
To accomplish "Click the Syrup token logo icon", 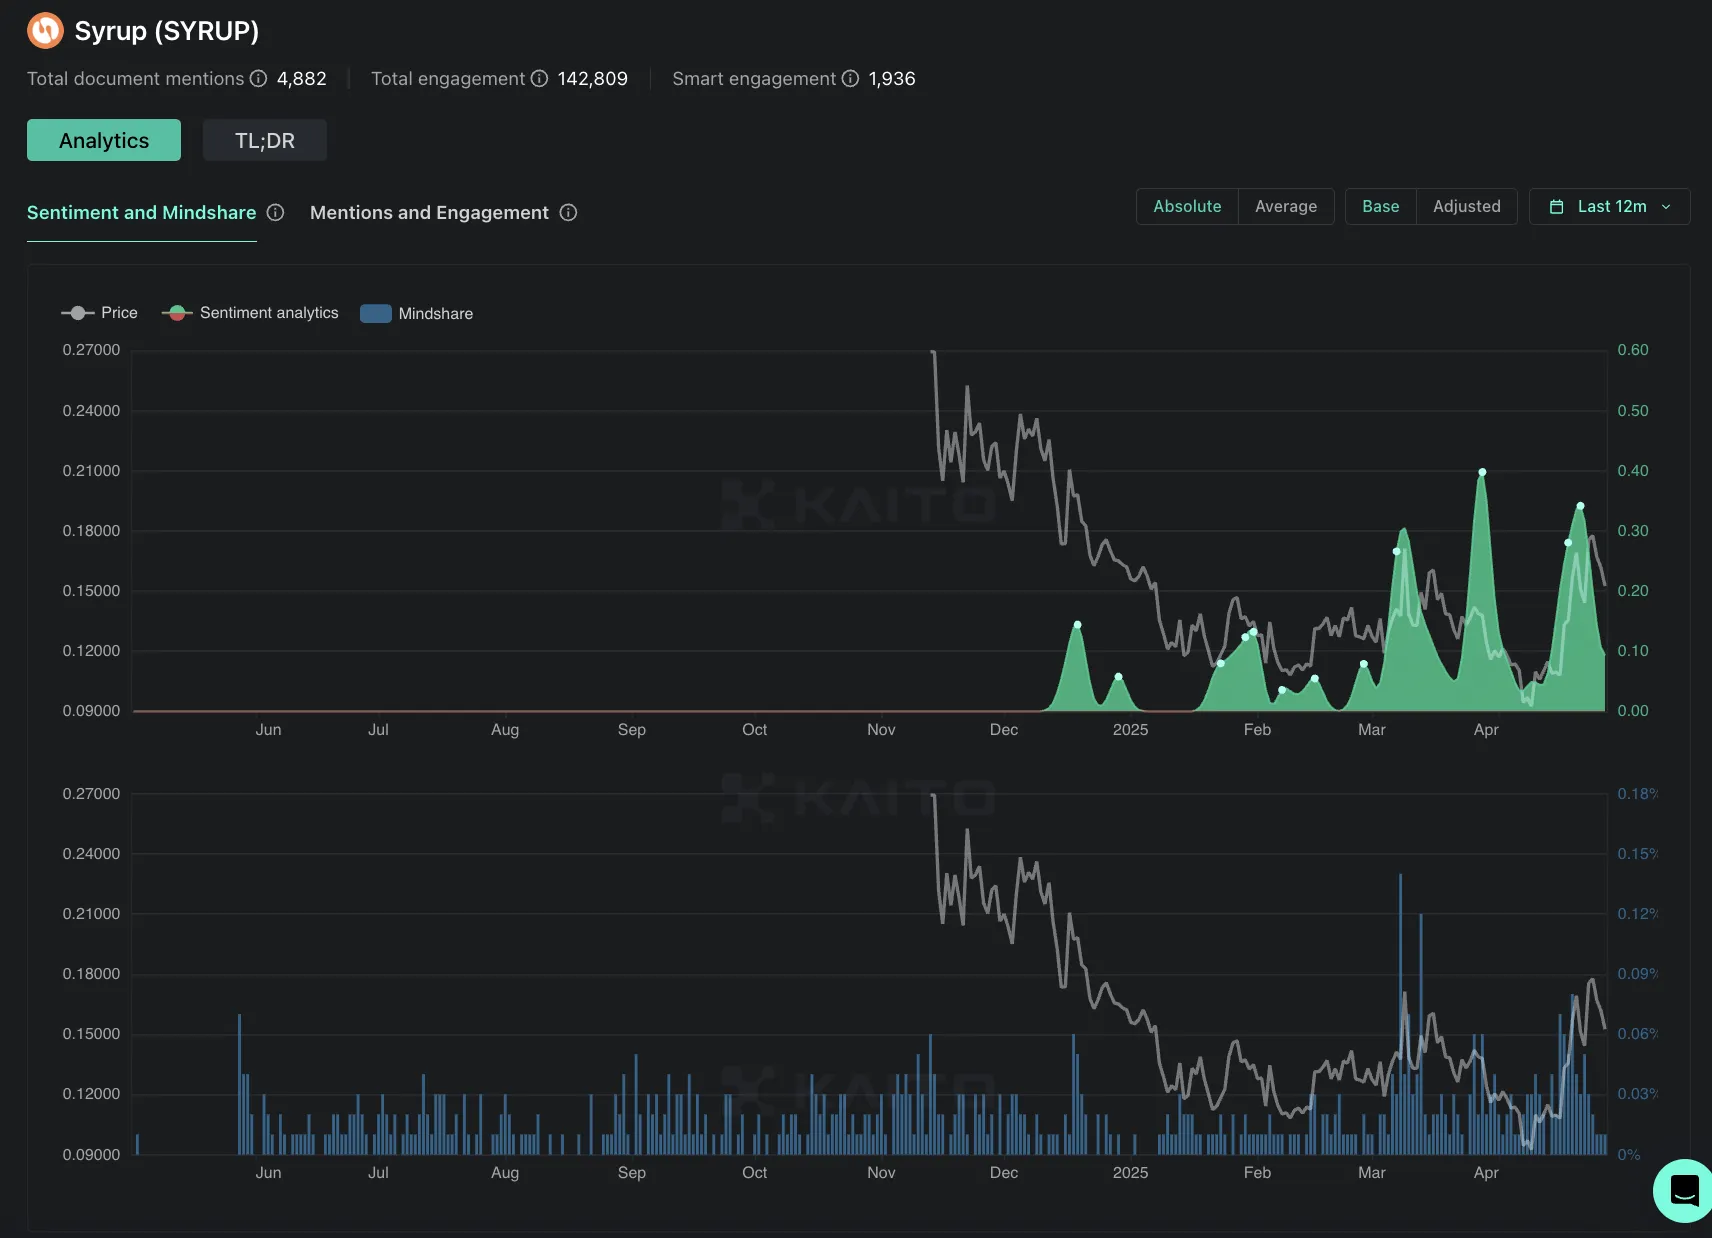I will point(45,31).
